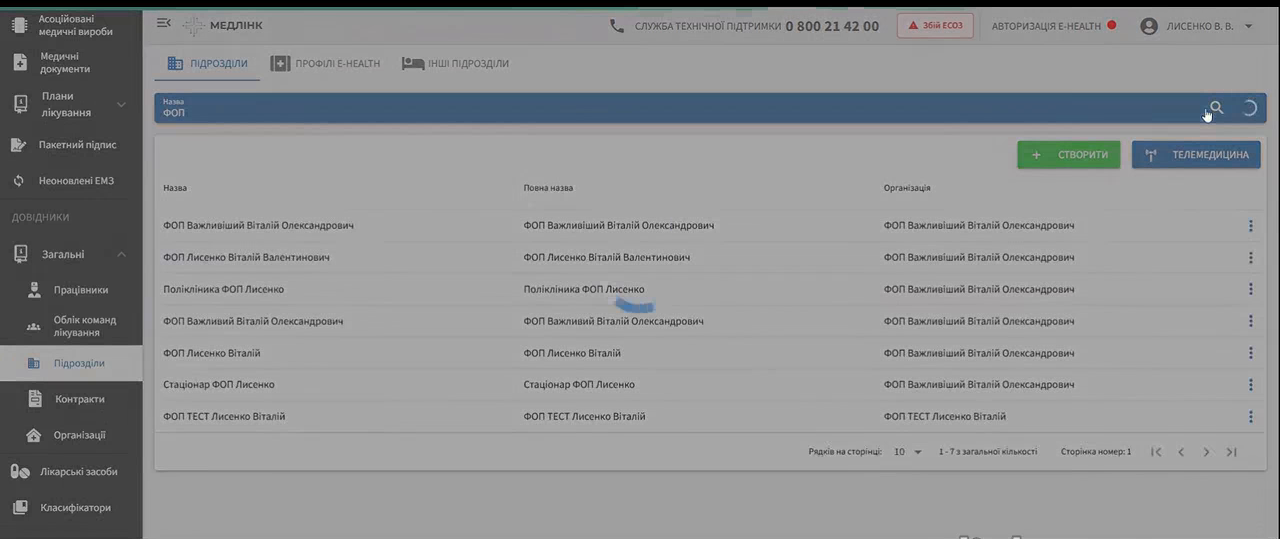Screen dimensions: 1280x539
Task: Click the green Створити button
Action: [x=1069, y=155]
